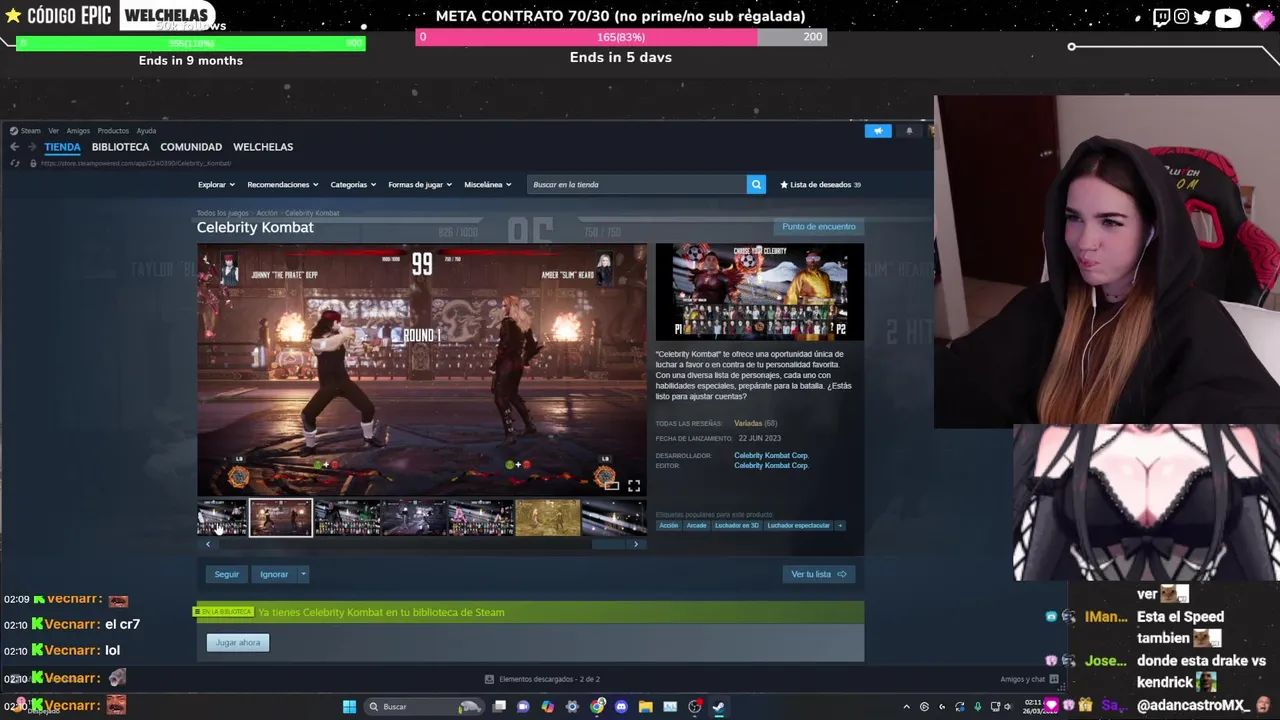Select the Luchador en 3D tag

pos(736,525)
